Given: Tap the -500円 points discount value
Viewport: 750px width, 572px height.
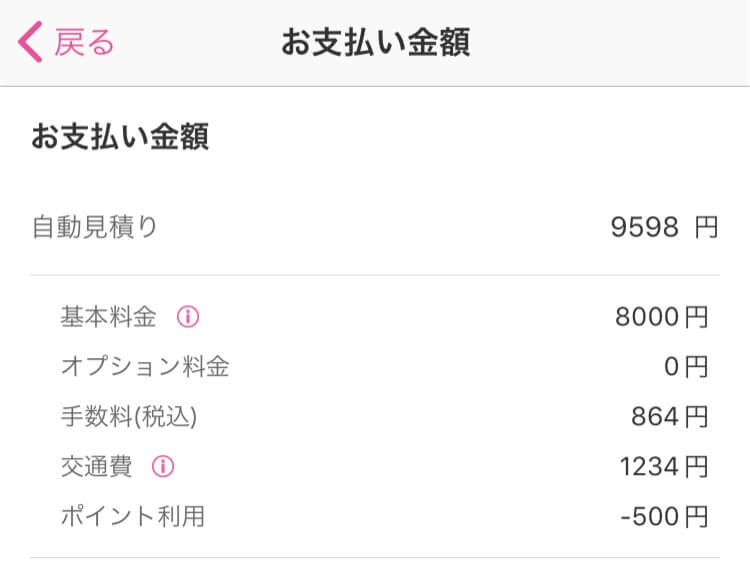Looking at the screenshot, I should pos(664,517).
